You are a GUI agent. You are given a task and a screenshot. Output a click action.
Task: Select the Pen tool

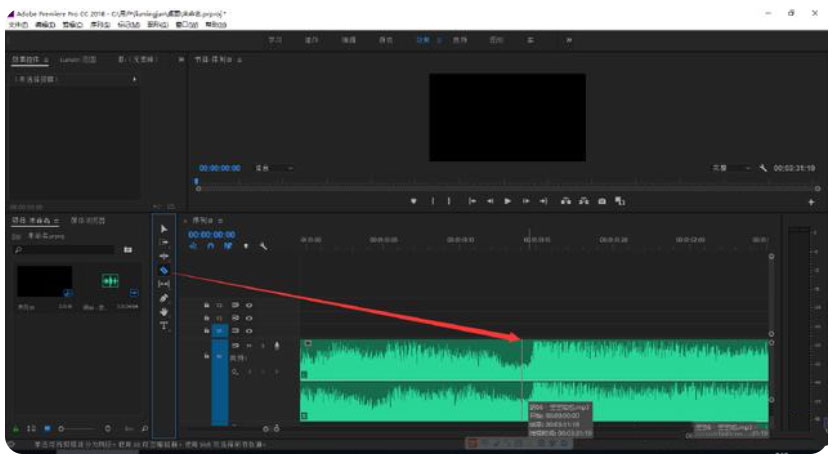pyautogui.click(x=164, y=297)
